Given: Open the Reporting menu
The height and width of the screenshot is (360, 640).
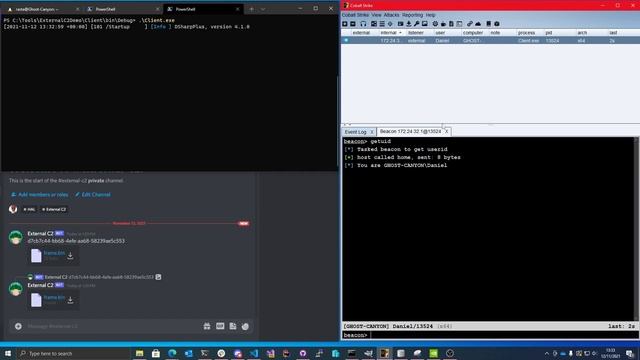Looking at the screenshot, I should point(412,15).
